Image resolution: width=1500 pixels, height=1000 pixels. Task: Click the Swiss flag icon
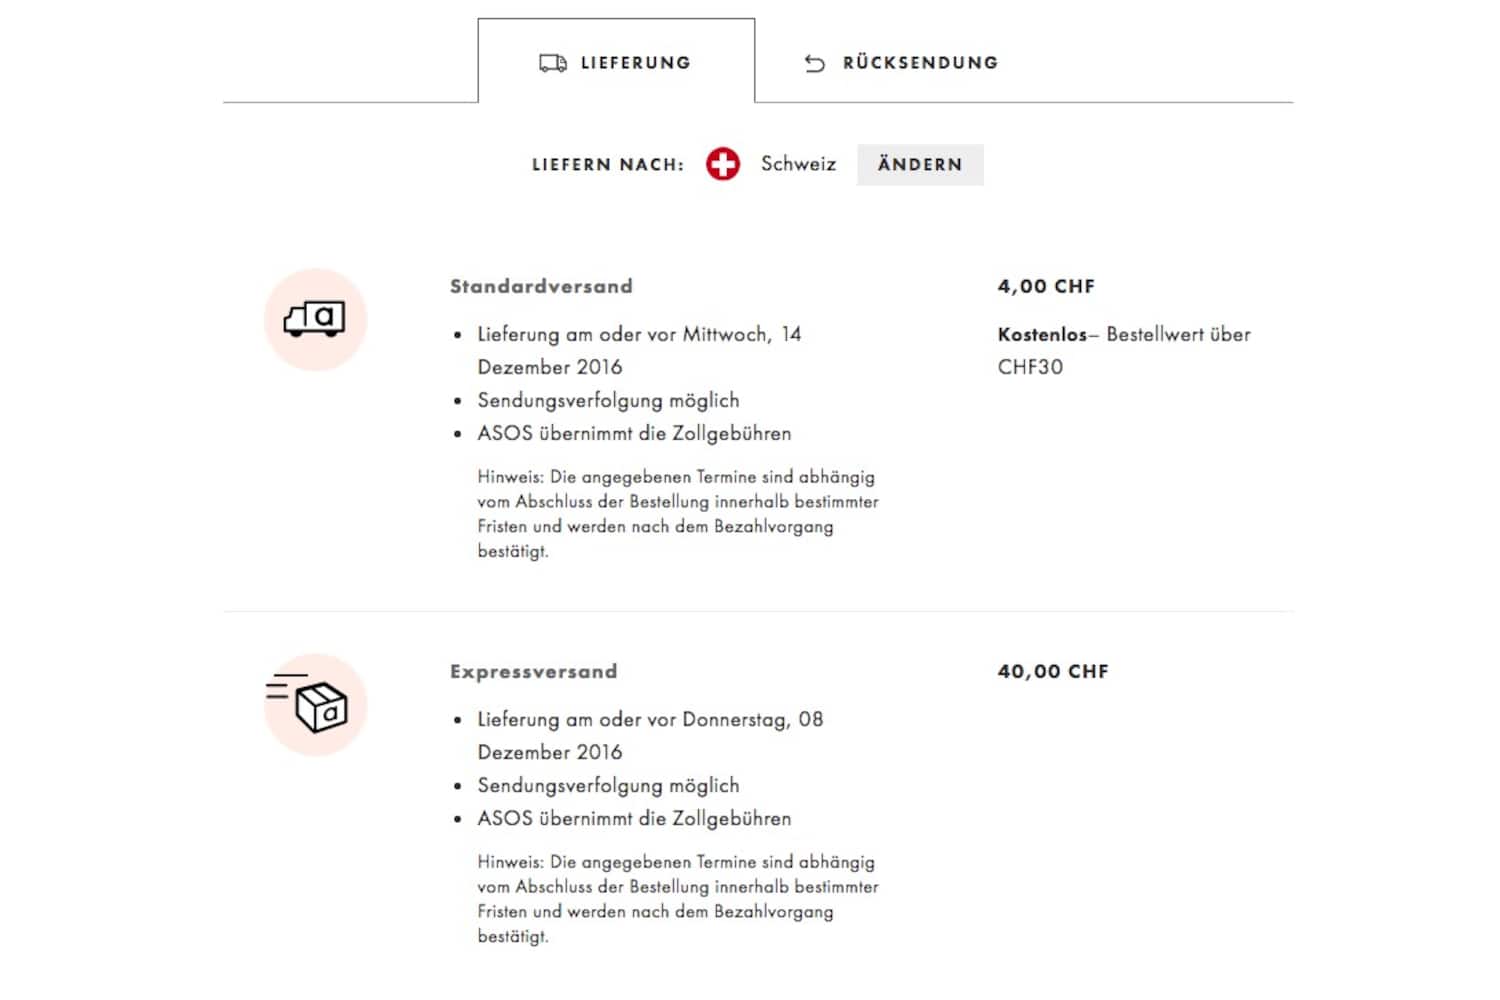722,164
